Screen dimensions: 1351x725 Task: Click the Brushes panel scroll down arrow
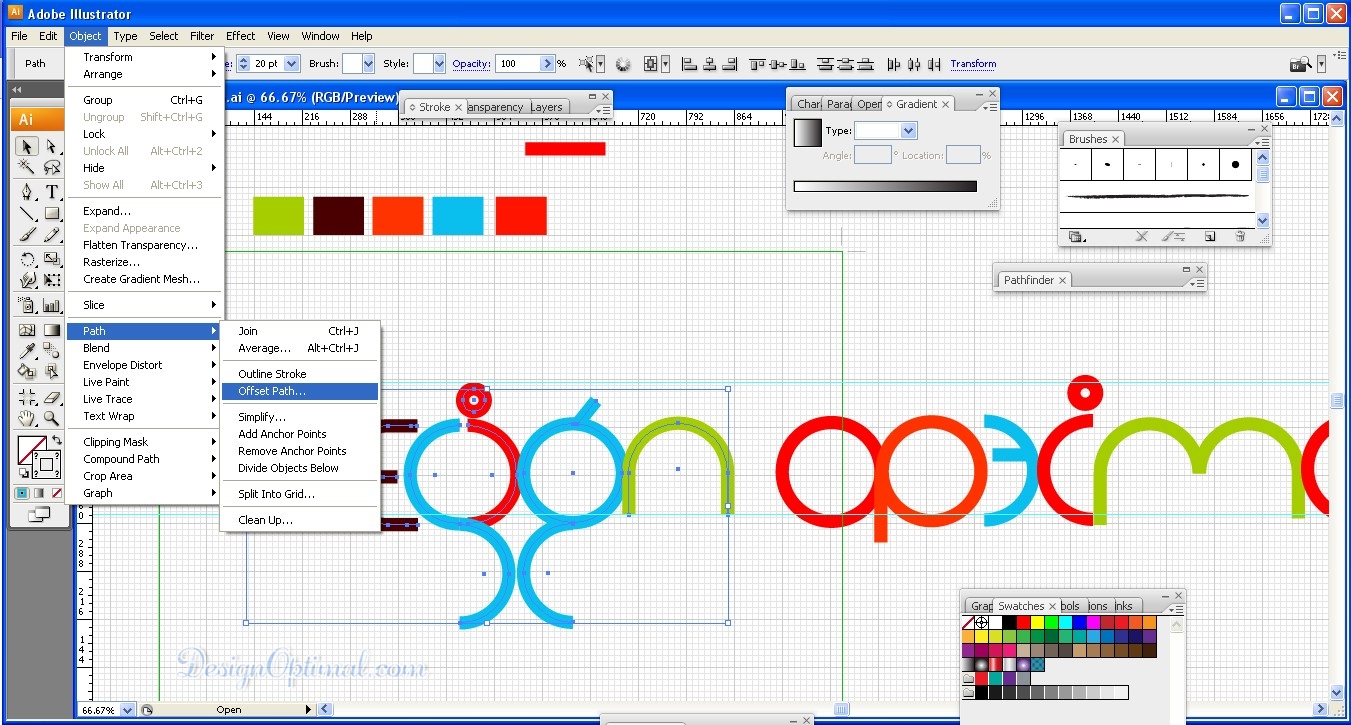coord(1262,221)
